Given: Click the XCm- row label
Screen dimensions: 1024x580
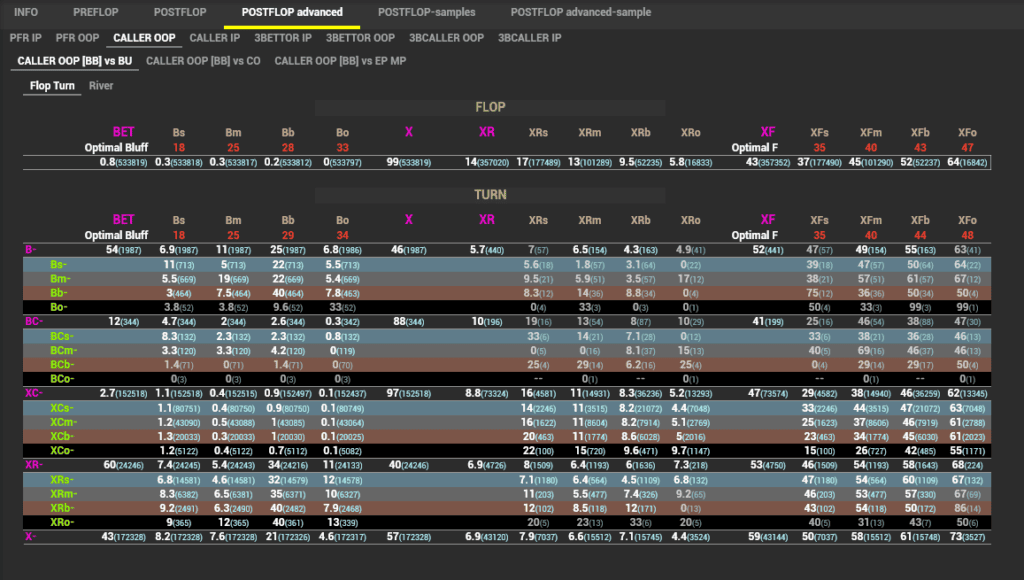Looking at the screenshot, I should pyautogui.click(x=63, y=423).
